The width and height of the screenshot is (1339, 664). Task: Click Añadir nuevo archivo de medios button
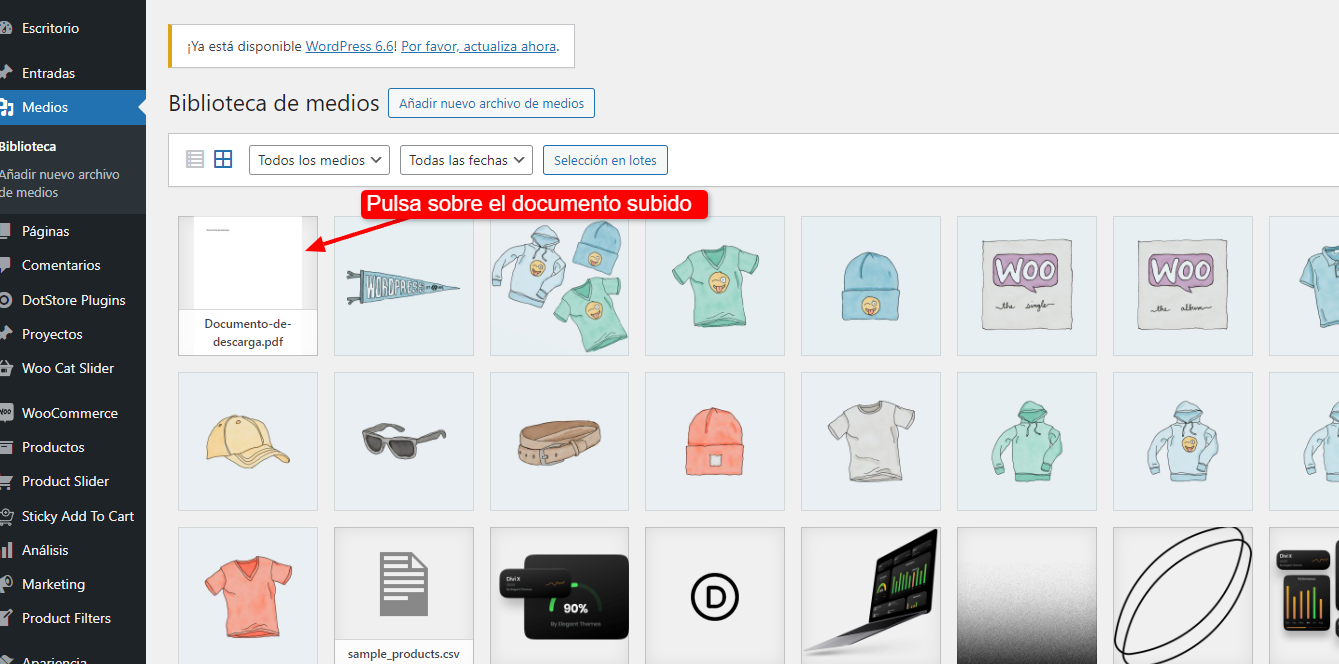click(x=491, y=103)
